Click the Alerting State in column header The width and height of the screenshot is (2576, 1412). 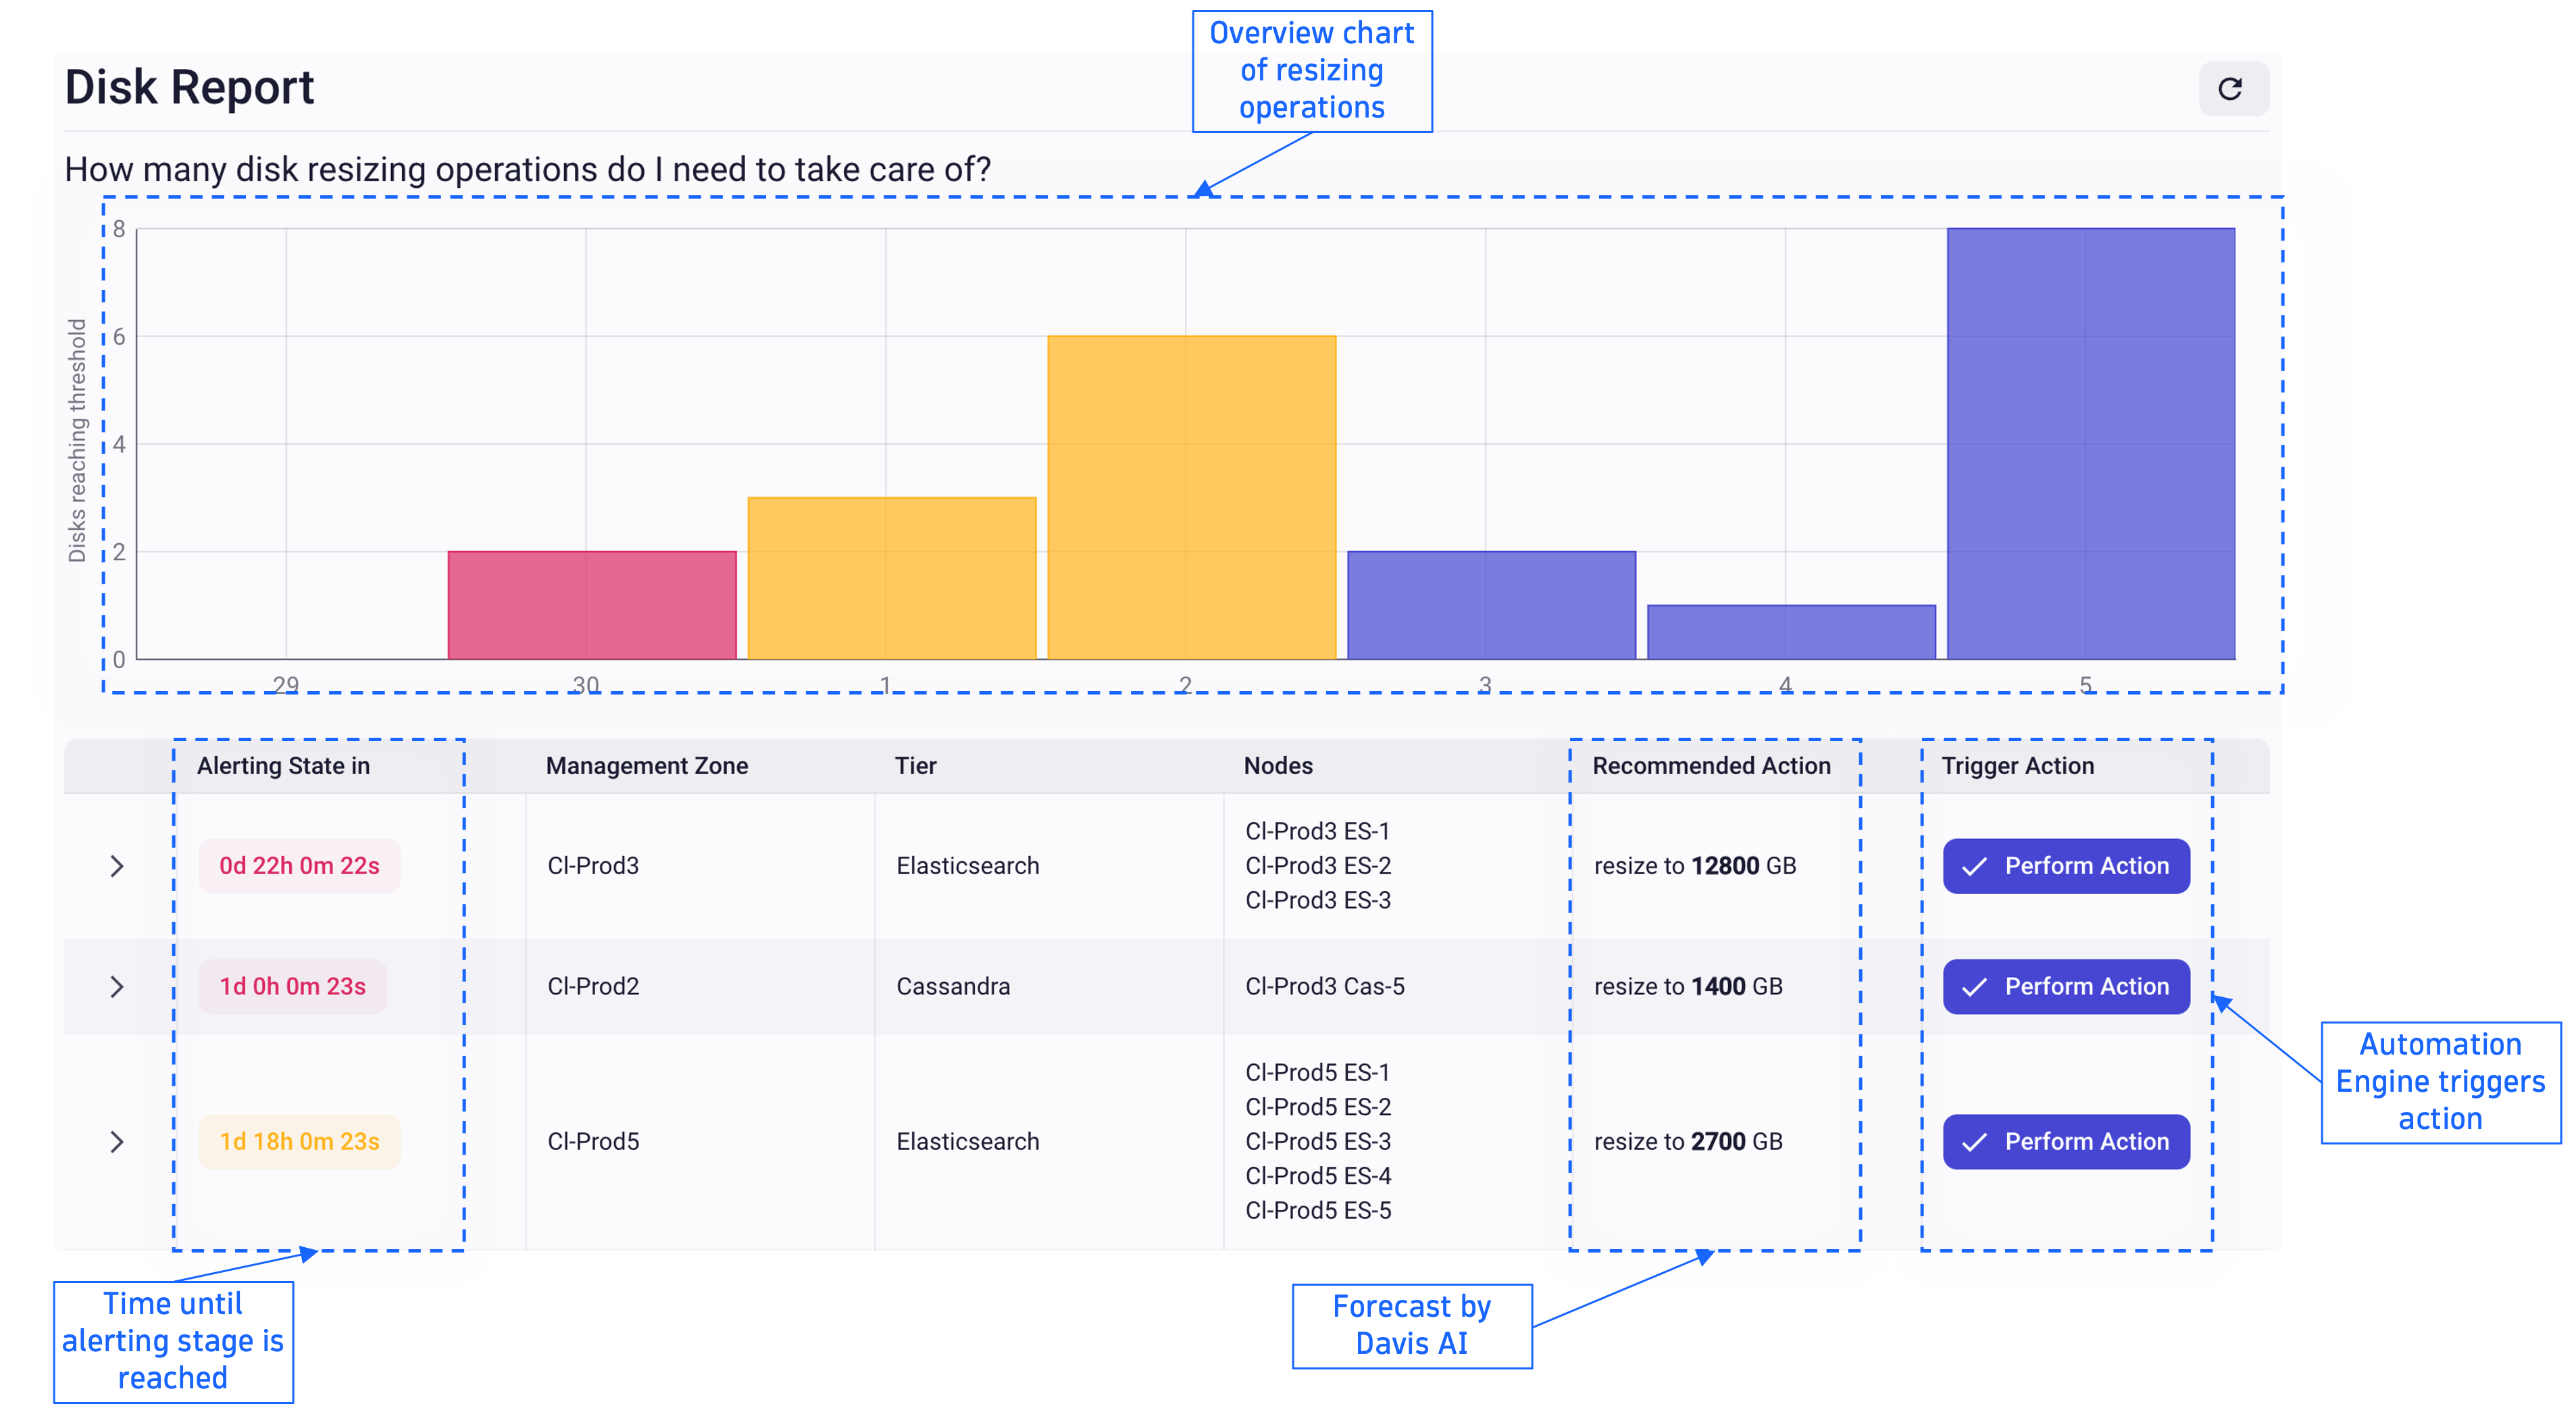coord(283,765)
